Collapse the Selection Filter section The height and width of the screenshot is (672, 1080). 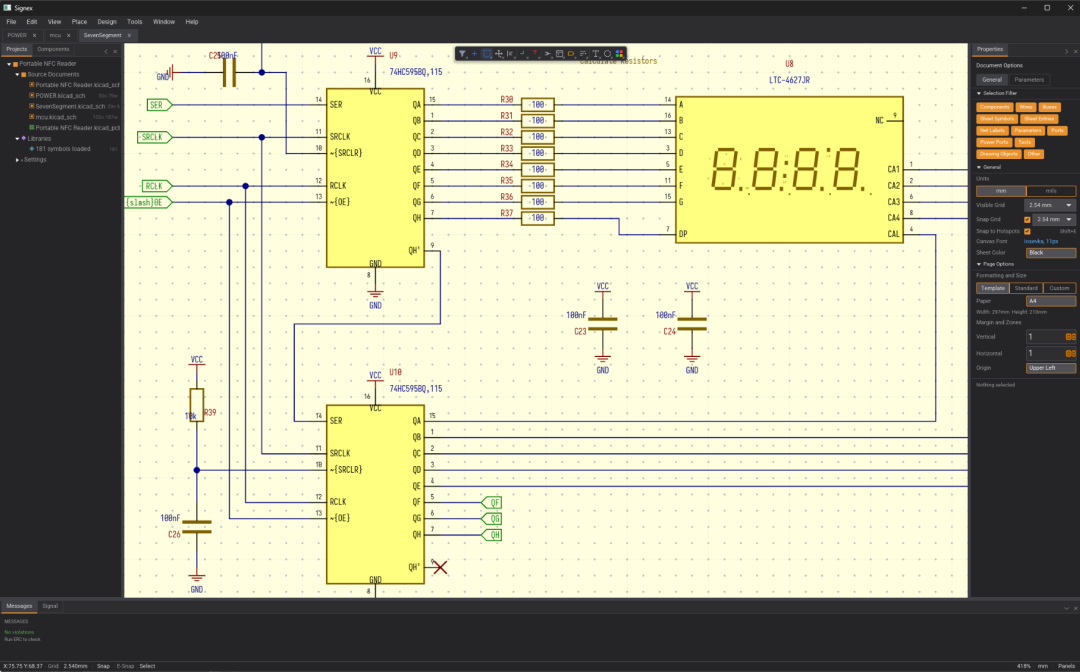tap(979, 93)
